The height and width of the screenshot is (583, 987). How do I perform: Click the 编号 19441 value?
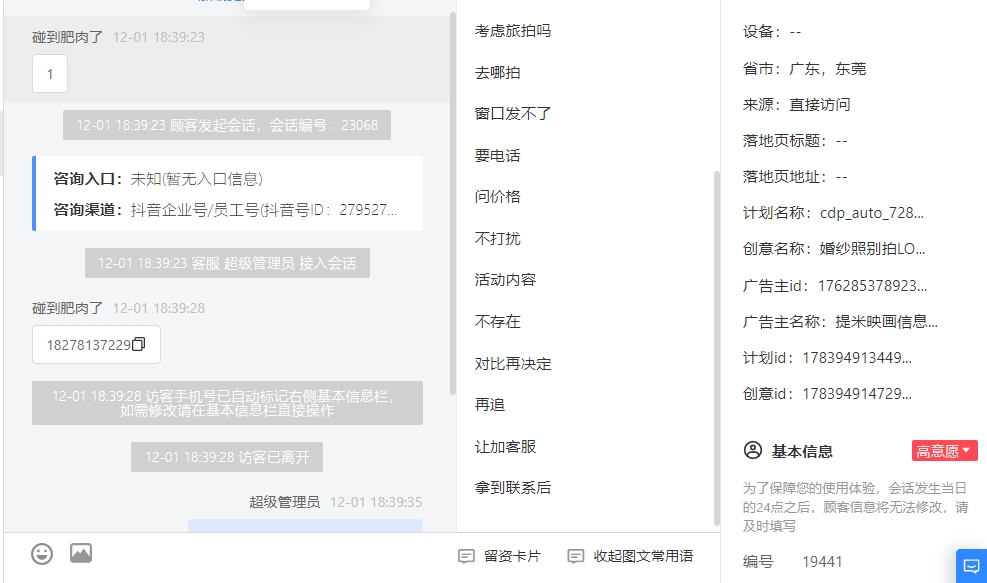(822, 562)
